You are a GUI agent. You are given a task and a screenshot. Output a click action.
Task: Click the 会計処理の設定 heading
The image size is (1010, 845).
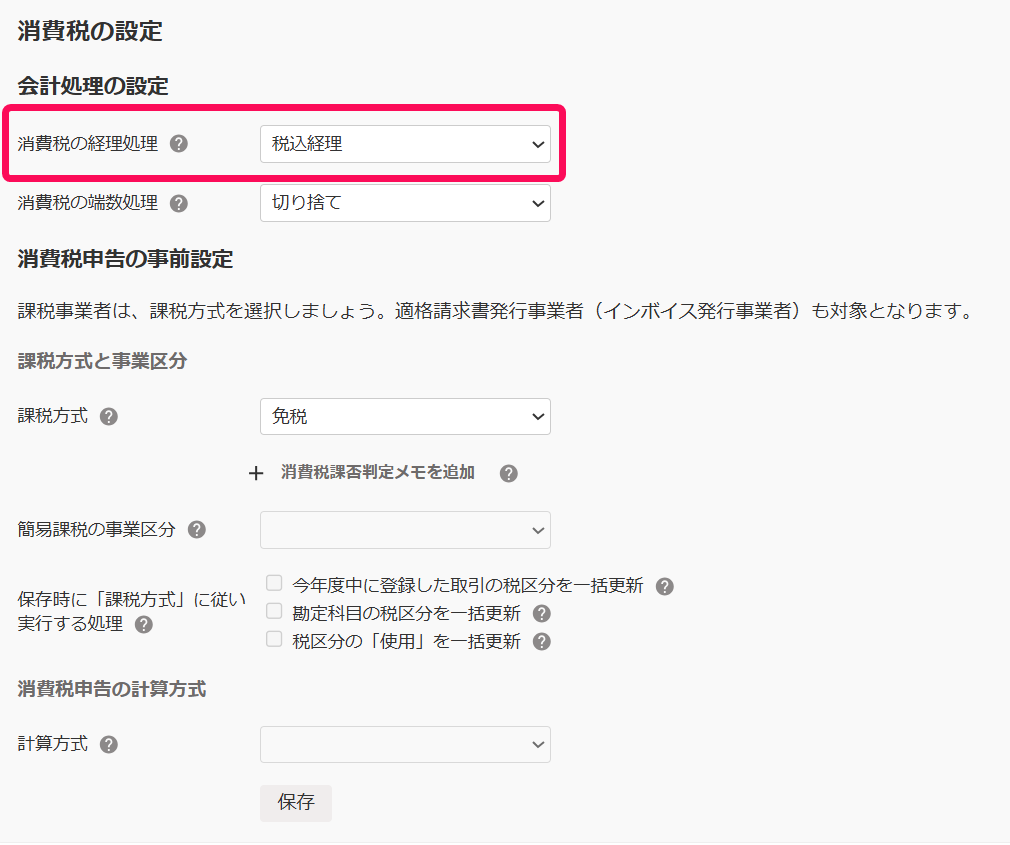tap(93, 86)
